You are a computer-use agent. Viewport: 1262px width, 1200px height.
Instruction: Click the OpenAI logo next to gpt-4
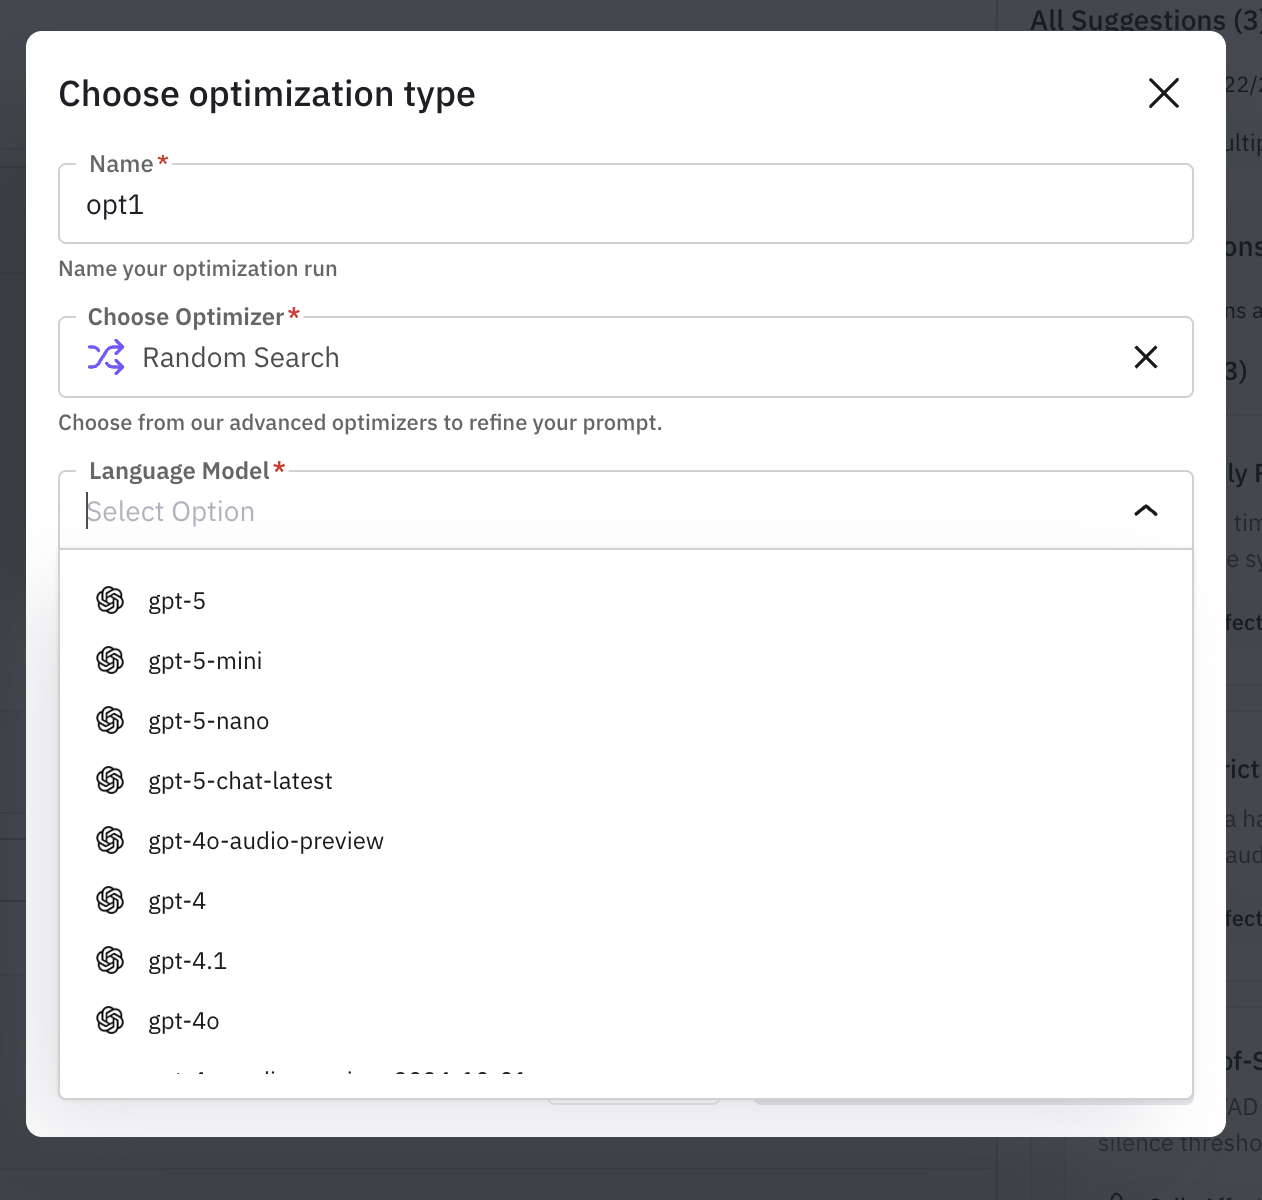tap(110, 900)
